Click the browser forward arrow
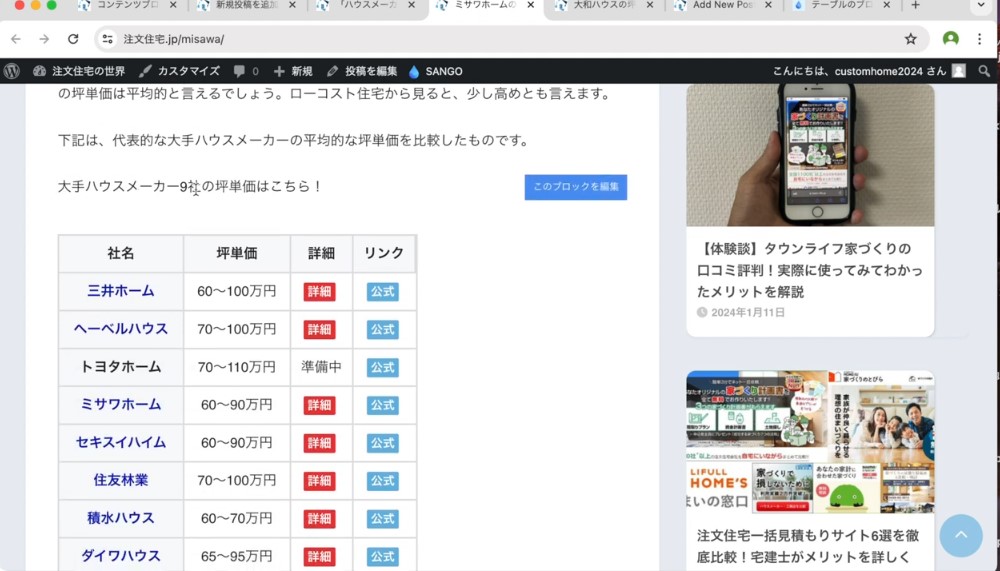The image size is (1000, 571). tap(44, 39)
